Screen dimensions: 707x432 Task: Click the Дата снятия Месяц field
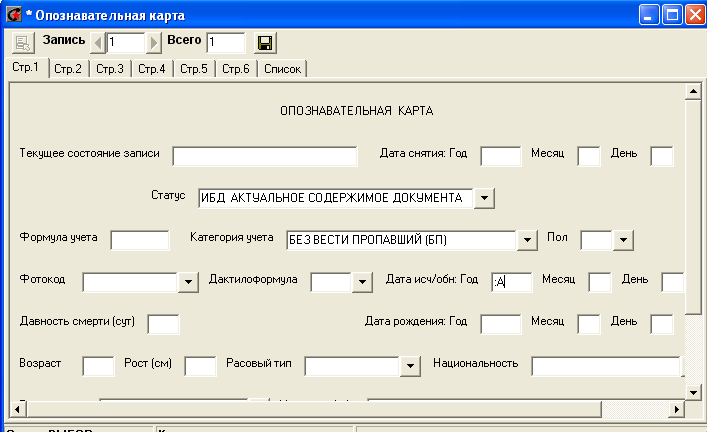tap(589, 156)
